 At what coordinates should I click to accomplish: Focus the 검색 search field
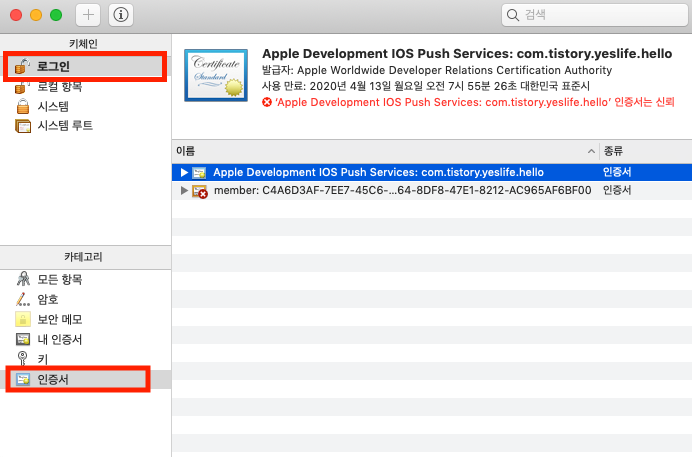(x=595, y=15)
